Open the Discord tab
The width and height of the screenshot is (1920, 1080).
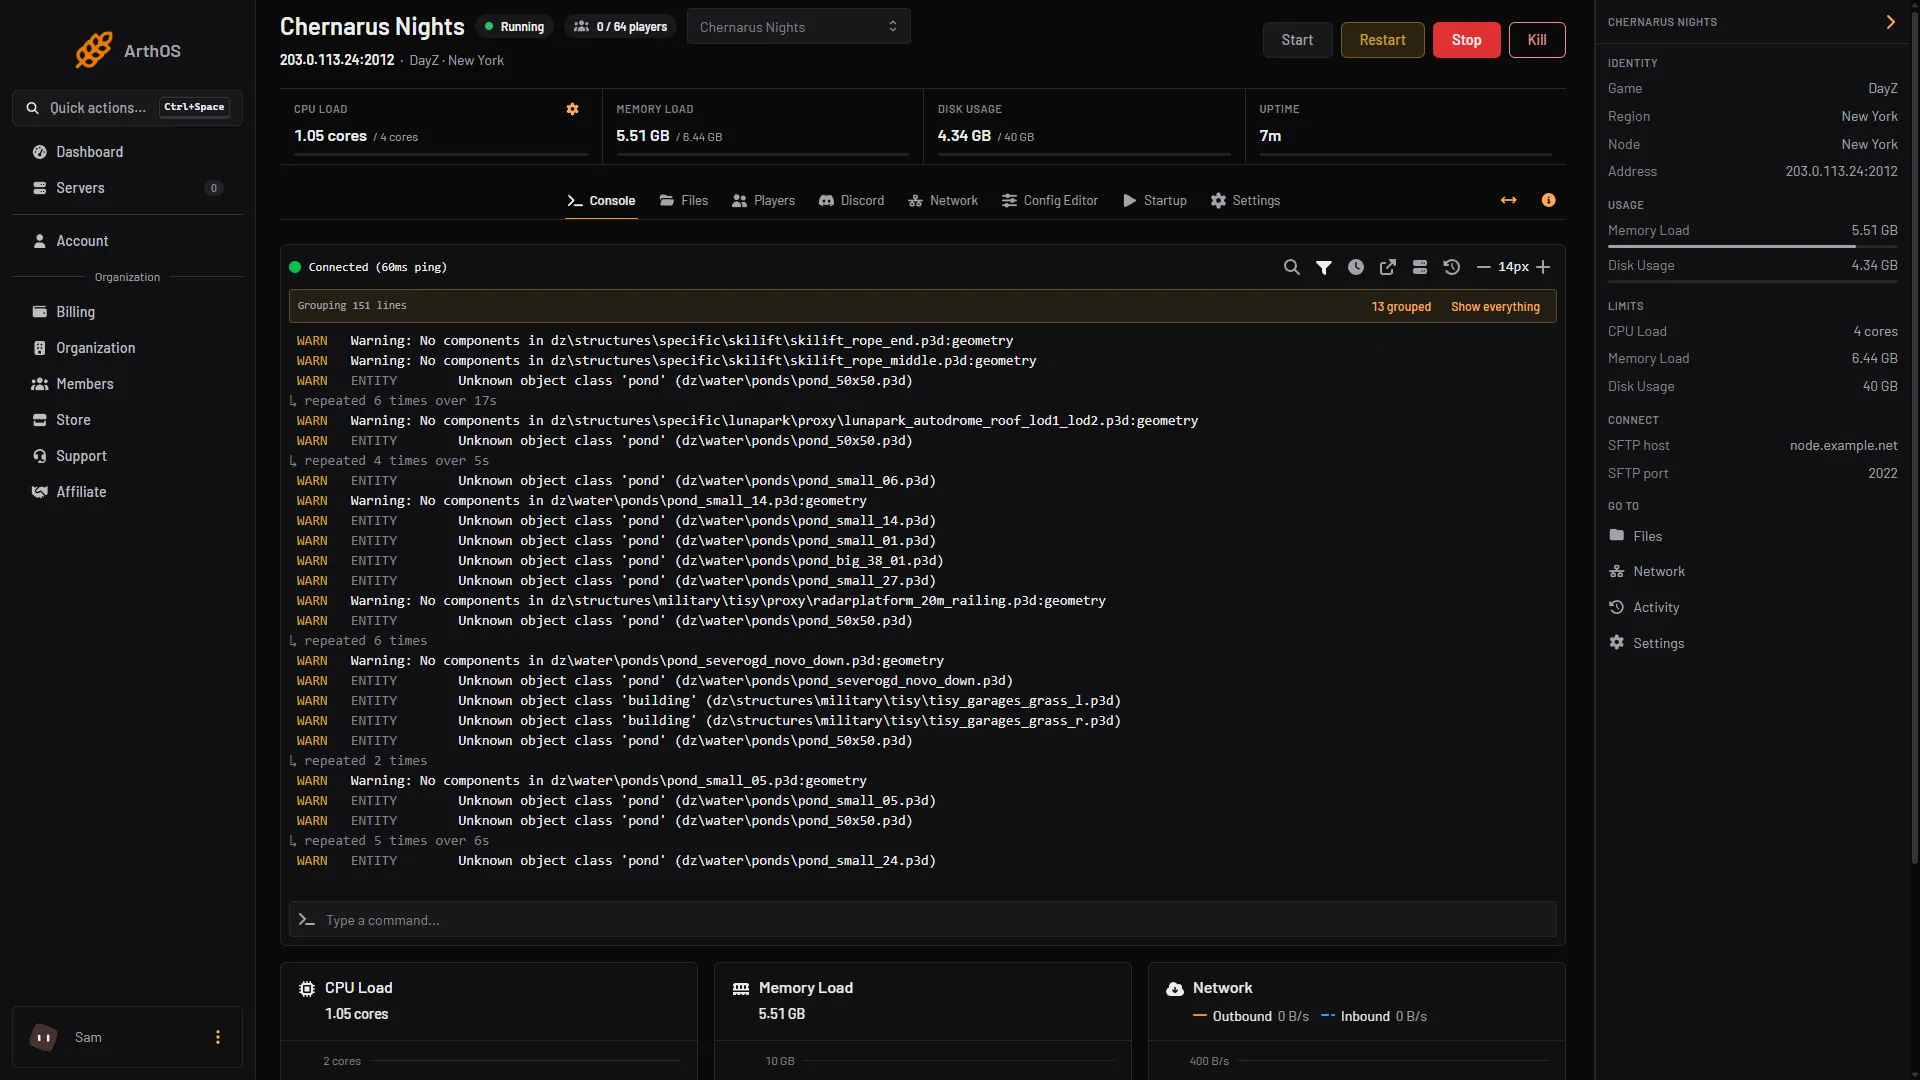tap(851, 201)
